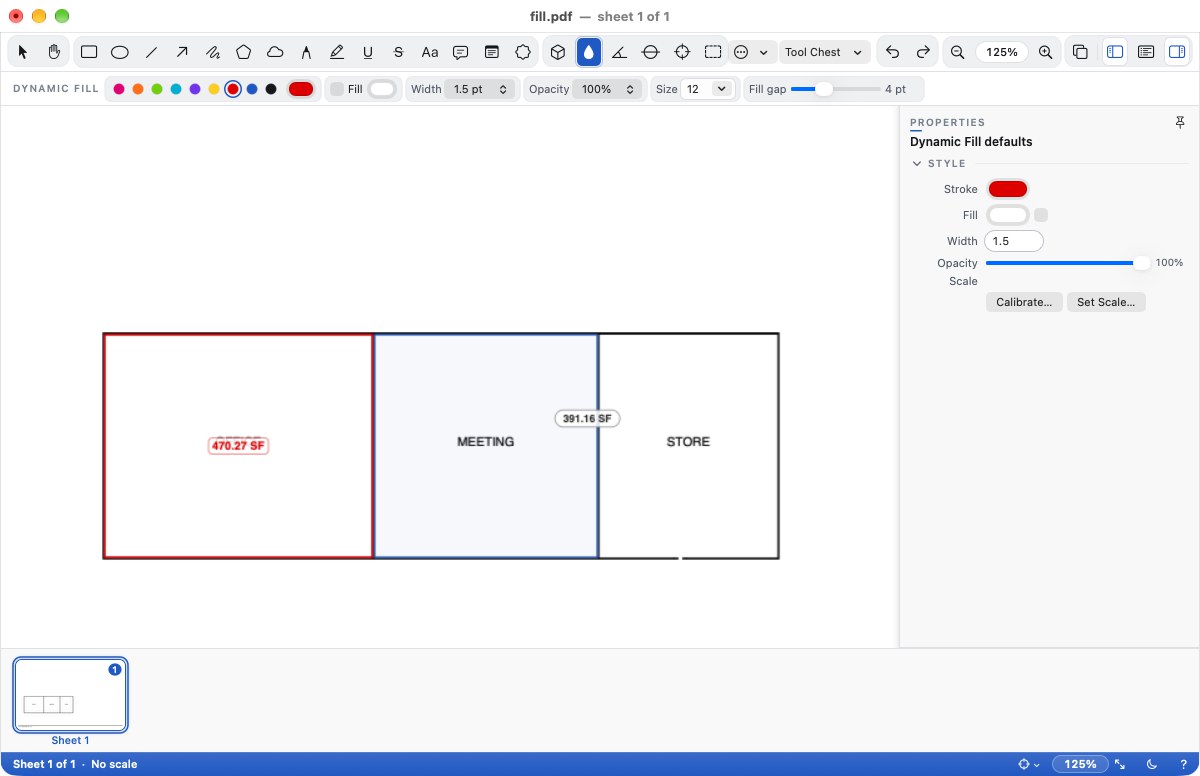The image size is (1200, 776).
Task: Select the cloud markup tool
Action: 275,52
